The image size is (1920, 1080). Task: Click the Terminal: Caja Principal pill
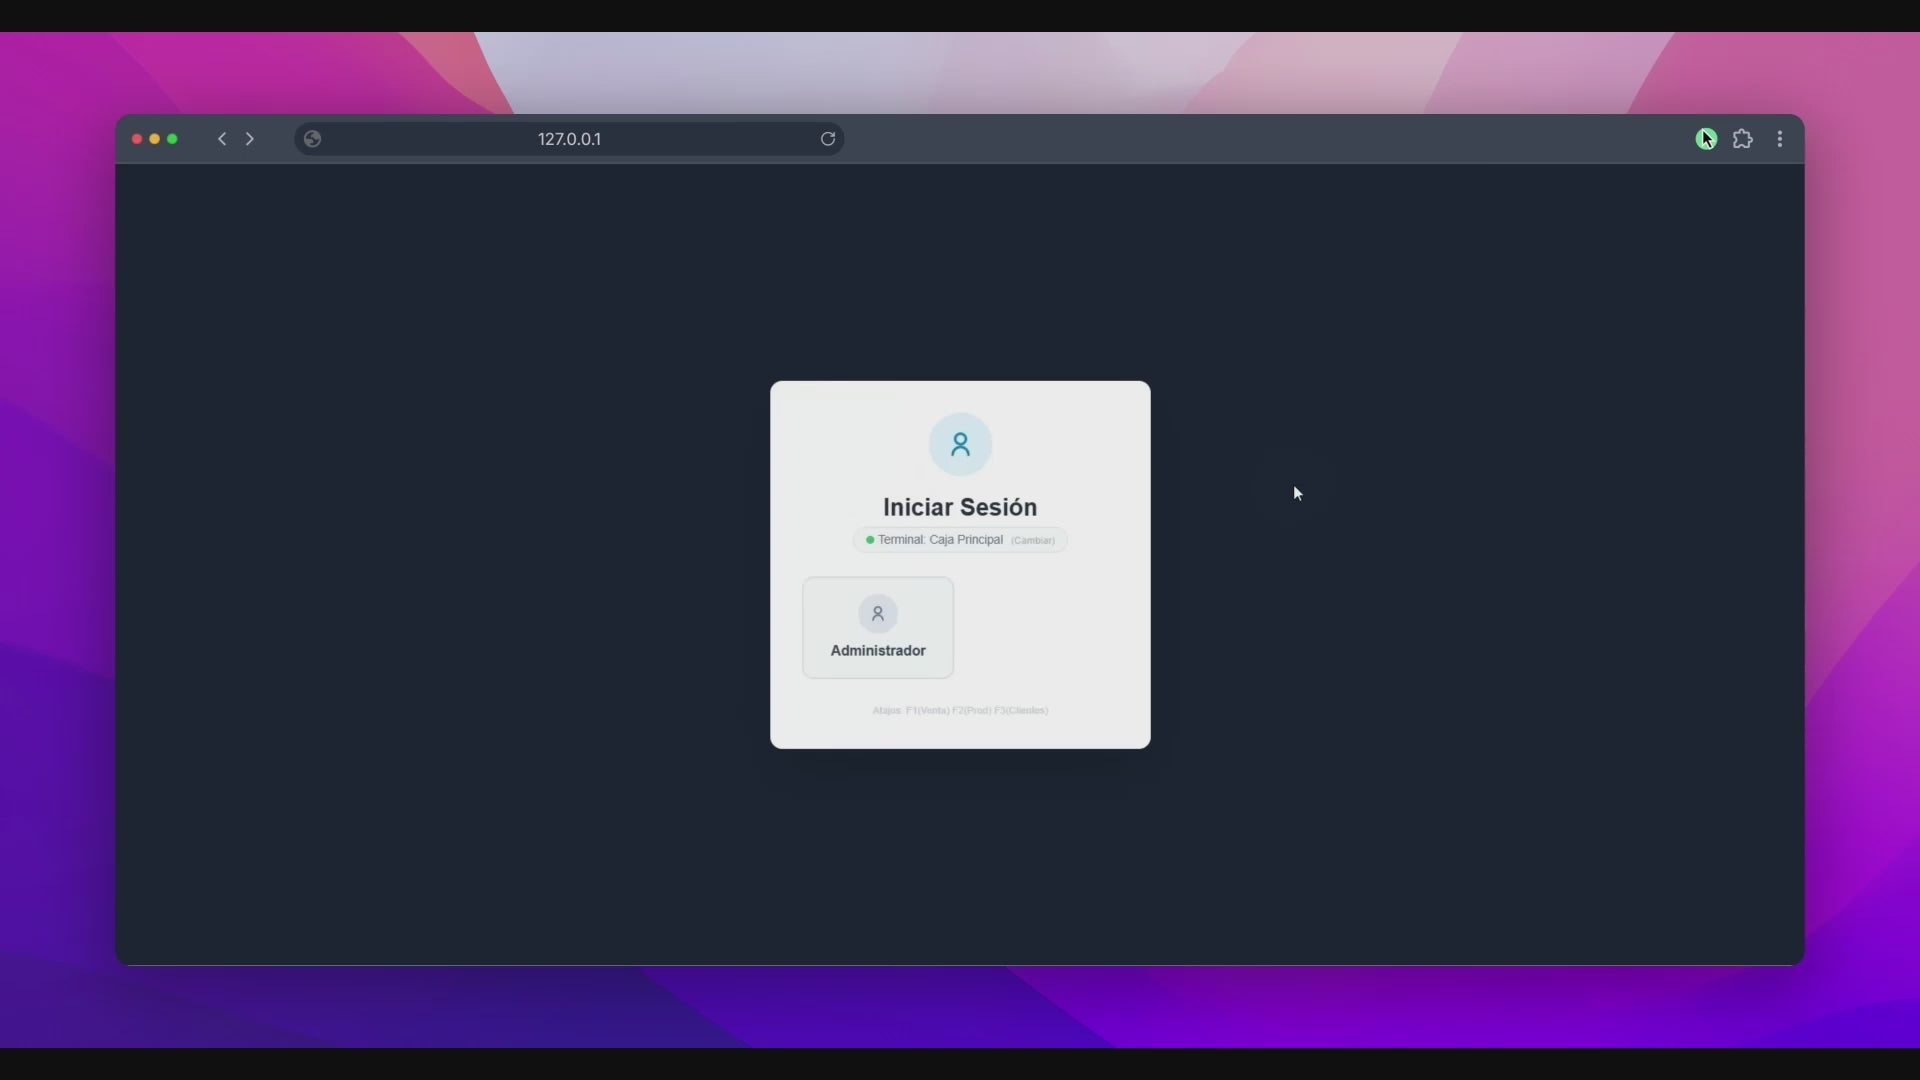coord(940,540)
